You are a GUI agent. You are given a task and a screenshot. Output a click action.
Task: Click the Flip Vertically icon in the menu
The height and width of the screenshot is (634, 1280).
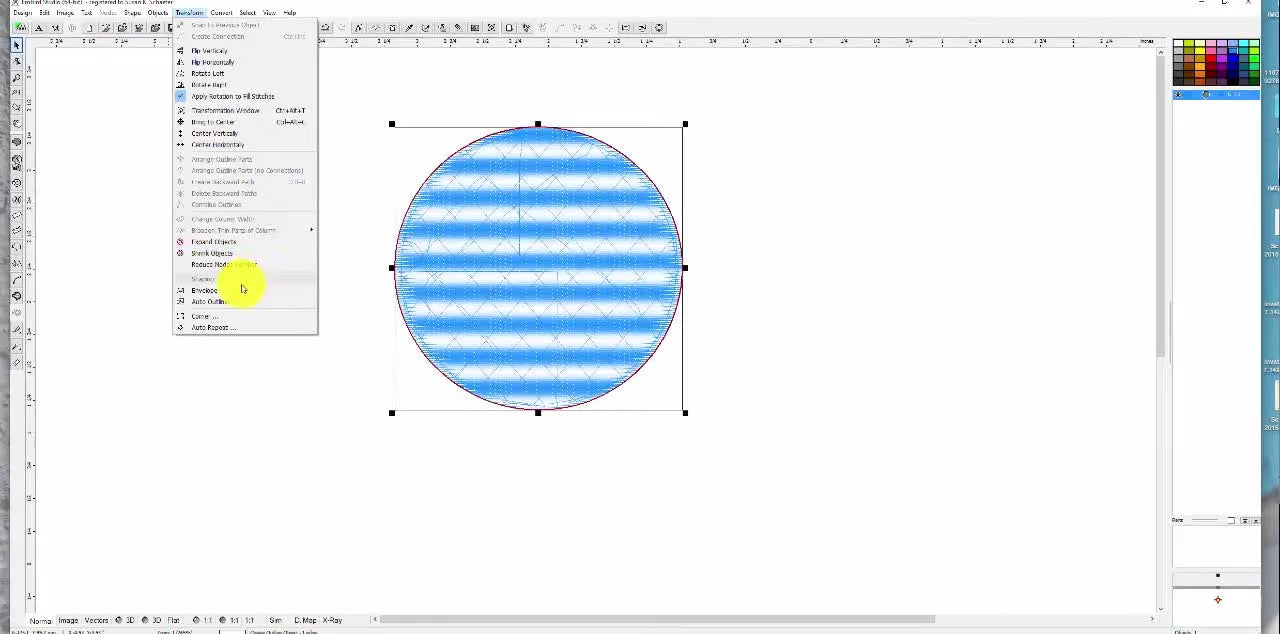click(x=181, y=50)
